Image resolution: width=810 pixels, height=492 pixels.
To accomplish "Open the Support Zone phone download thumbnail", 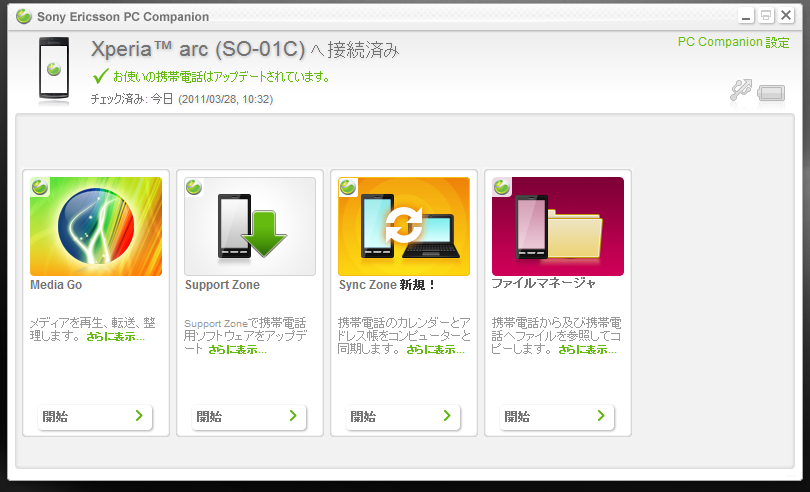I will tap(250, 226).
